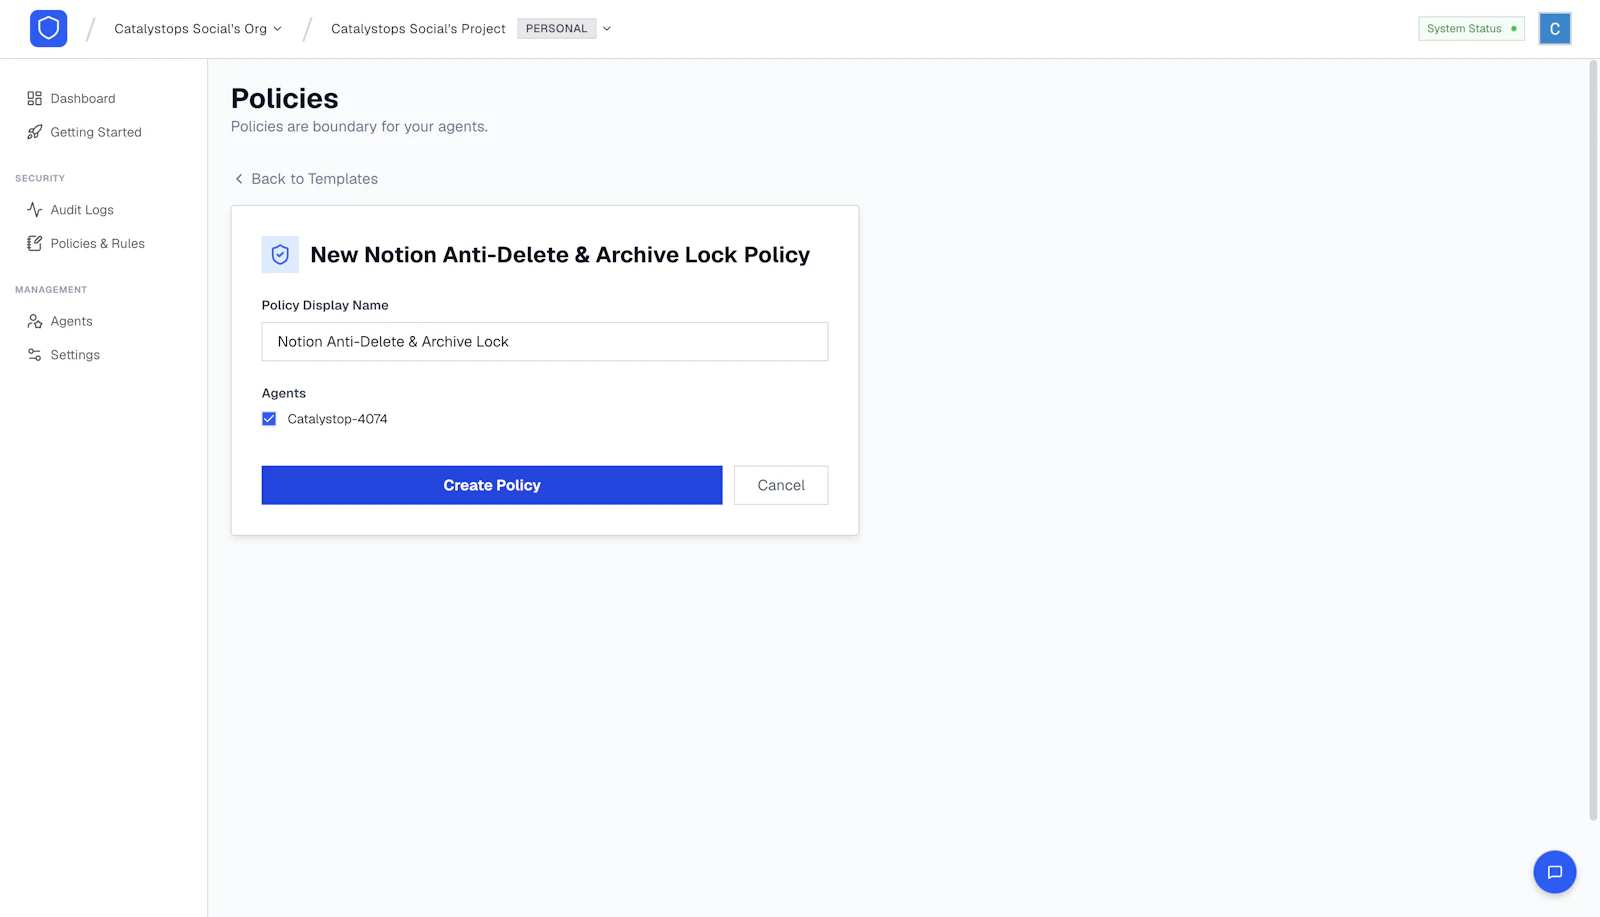Click the PERSONAL badge
This screenshot has width=1600, height=917.
tap(557, 29)
